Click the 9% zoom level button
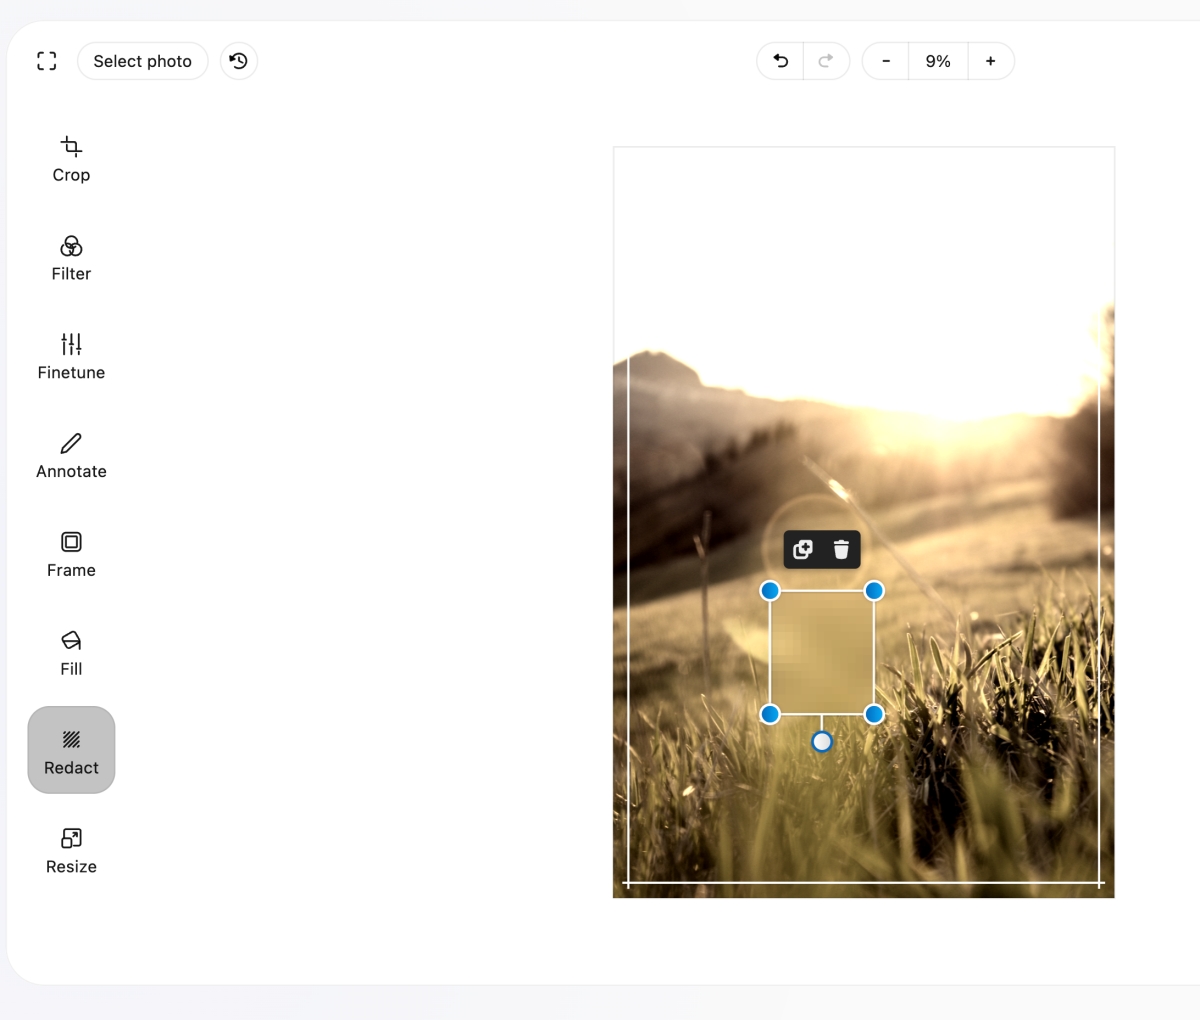The height and width of the screenshot is (1020, 1200). 937,61
